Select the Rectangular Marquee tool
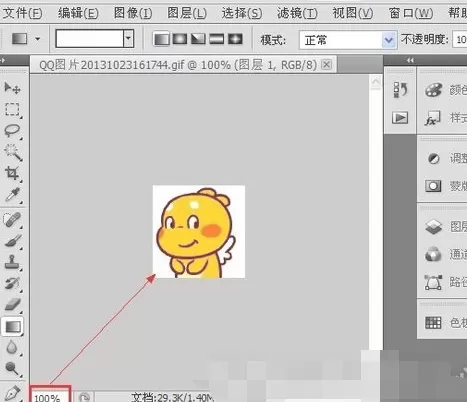This screenshot has width=467, height=402. coord(12,110)
